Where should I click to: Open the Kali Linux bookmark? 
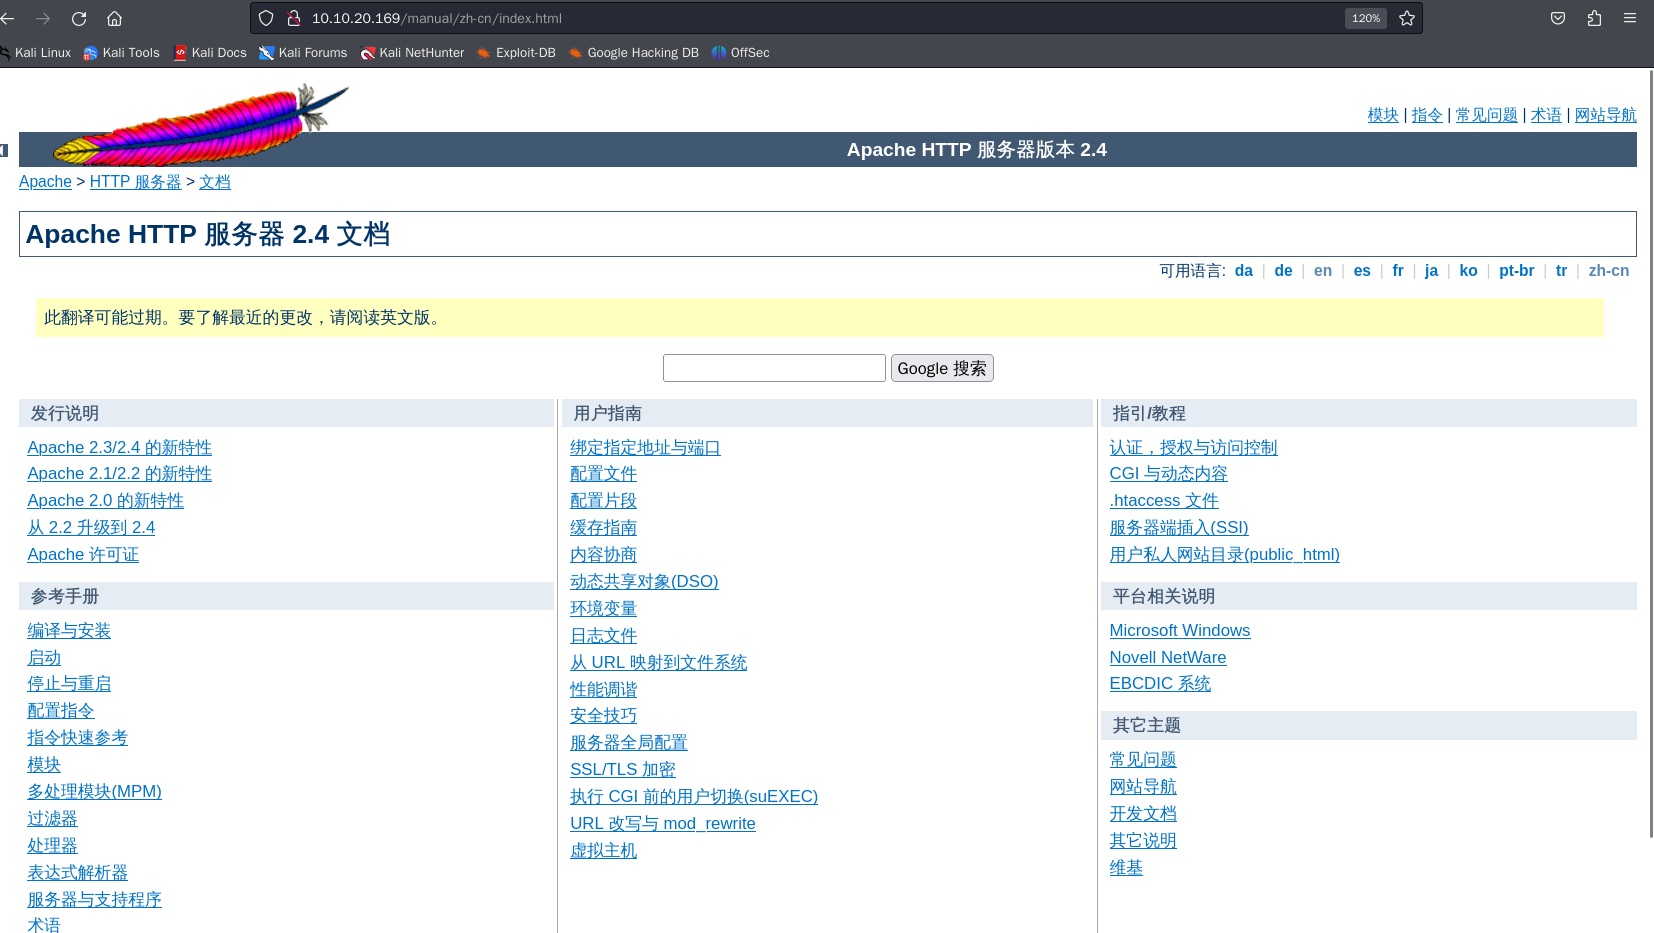pos(36,53)
